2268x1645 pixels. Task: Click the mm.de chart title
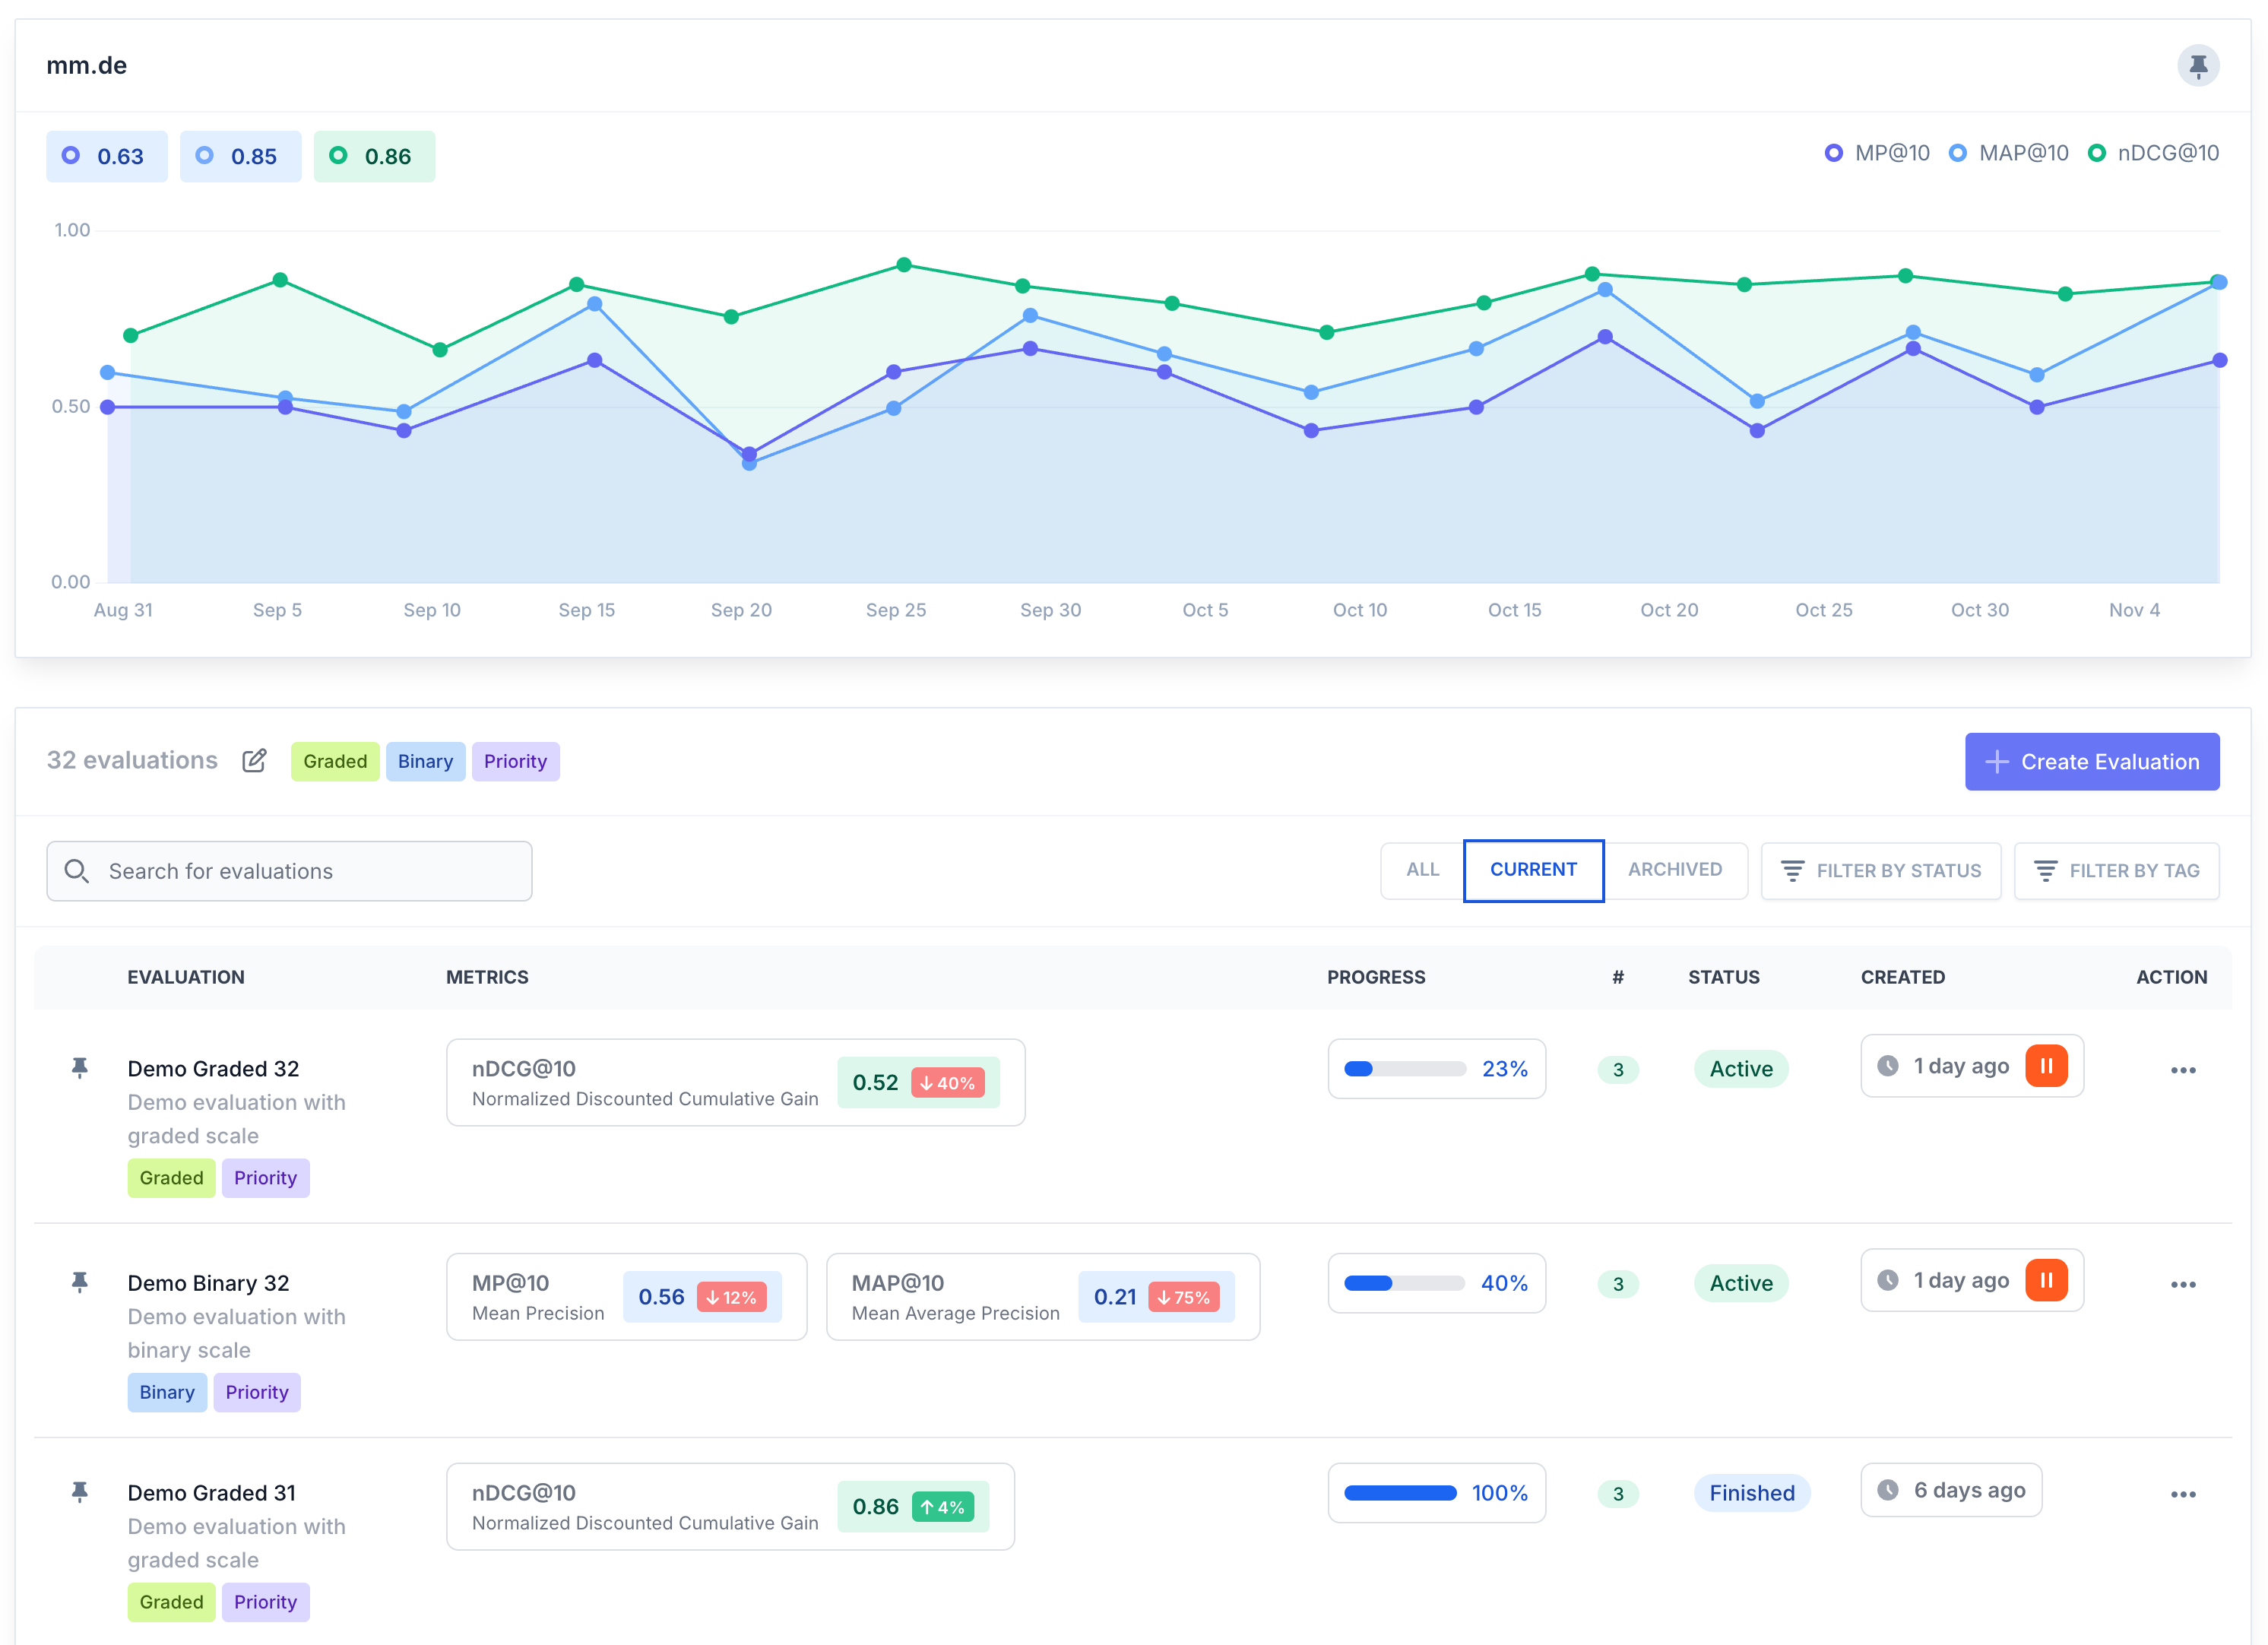coord(86,66)
